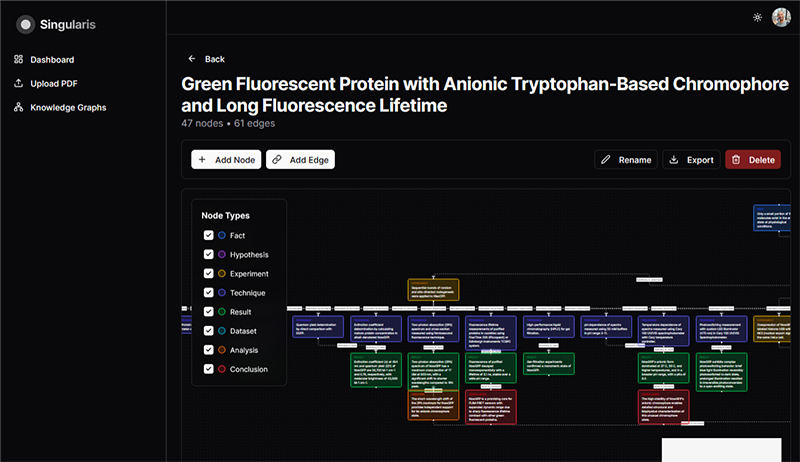Click the trash icon on Delete
This screenshot has width=800, height=462.
tap(735, 159)
